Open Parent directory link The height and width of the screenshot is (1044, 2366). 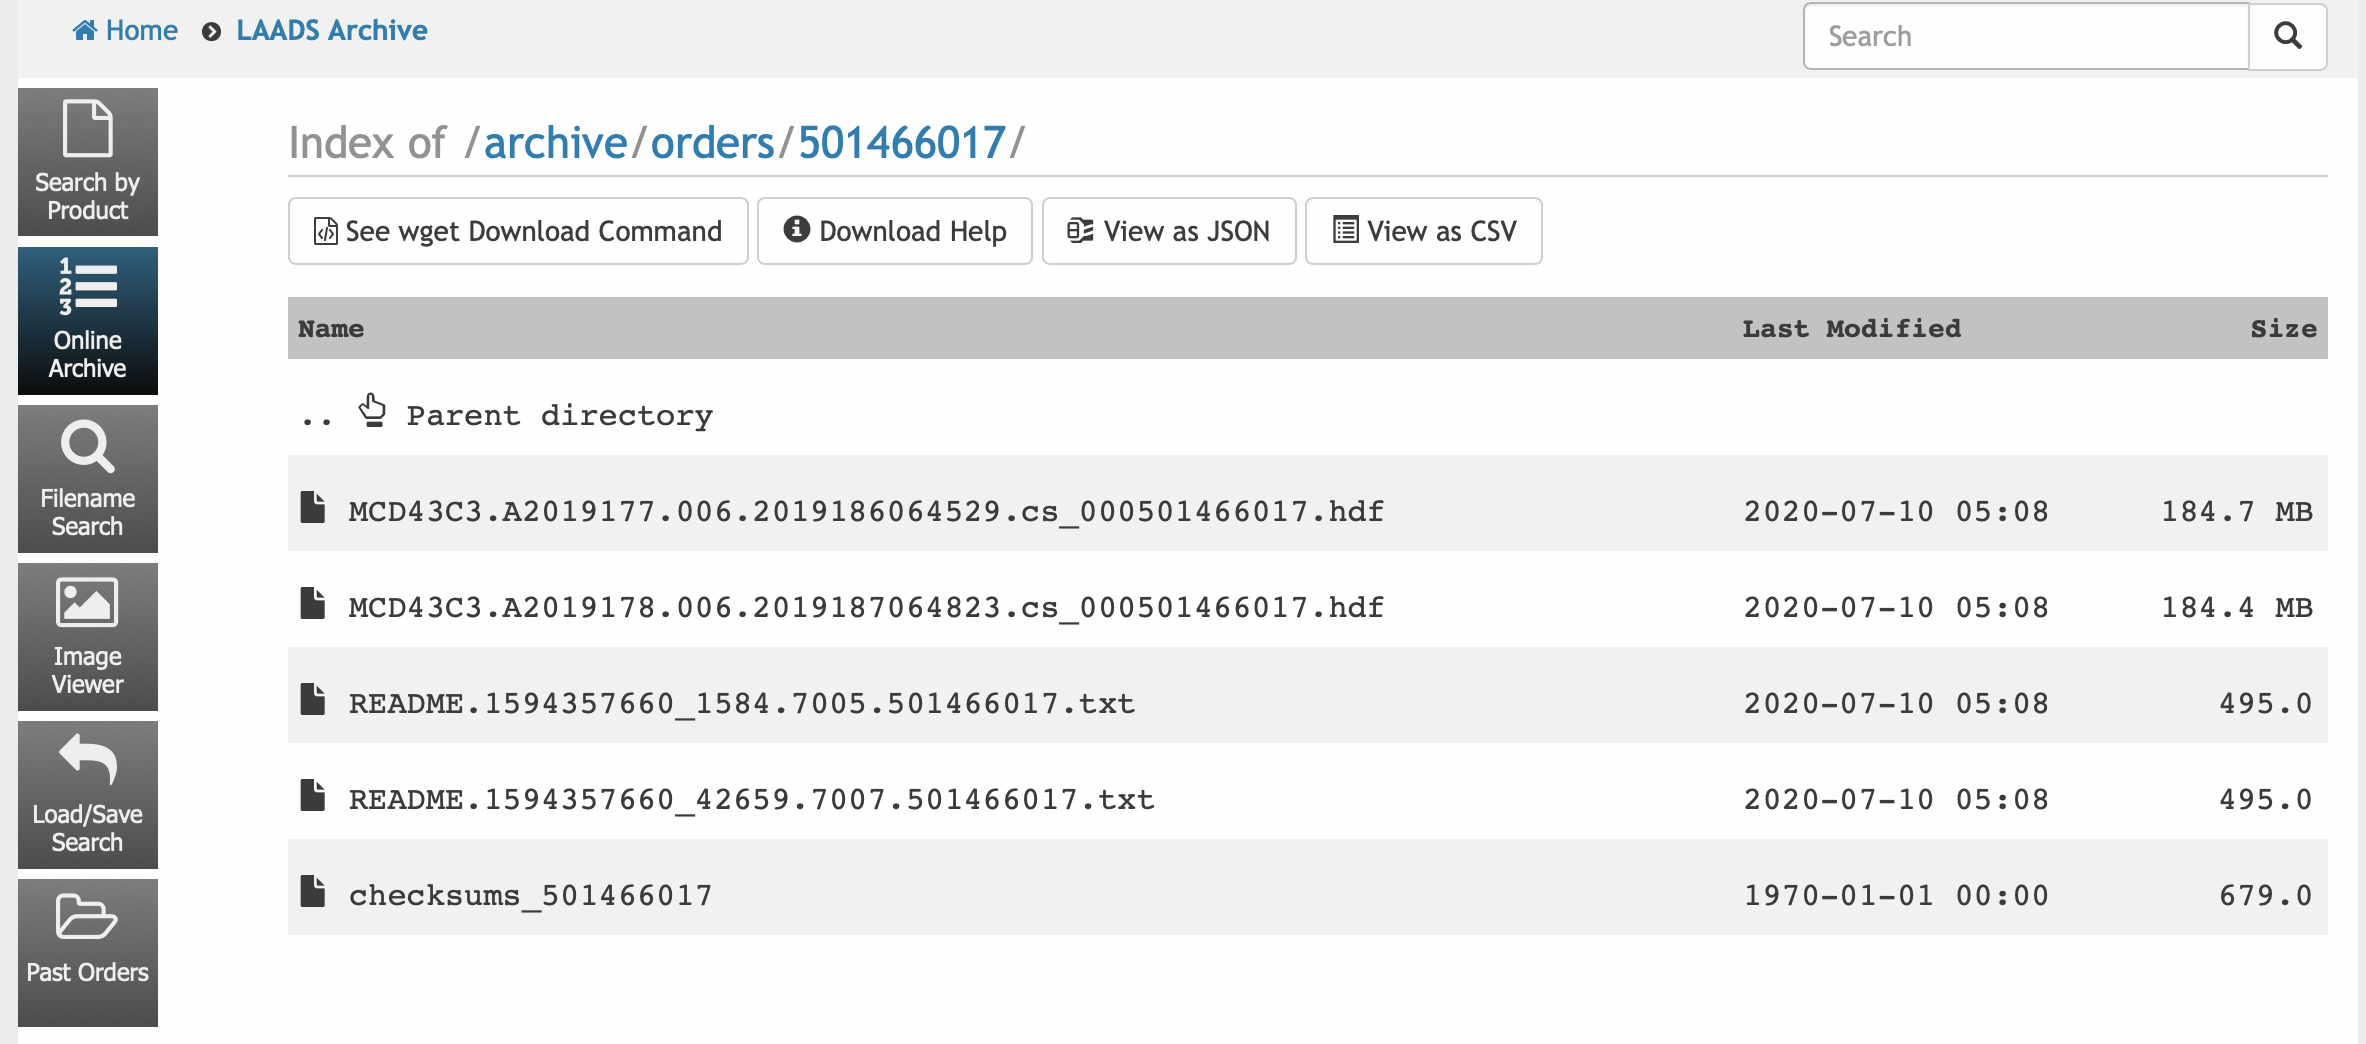tap(560, 415)
